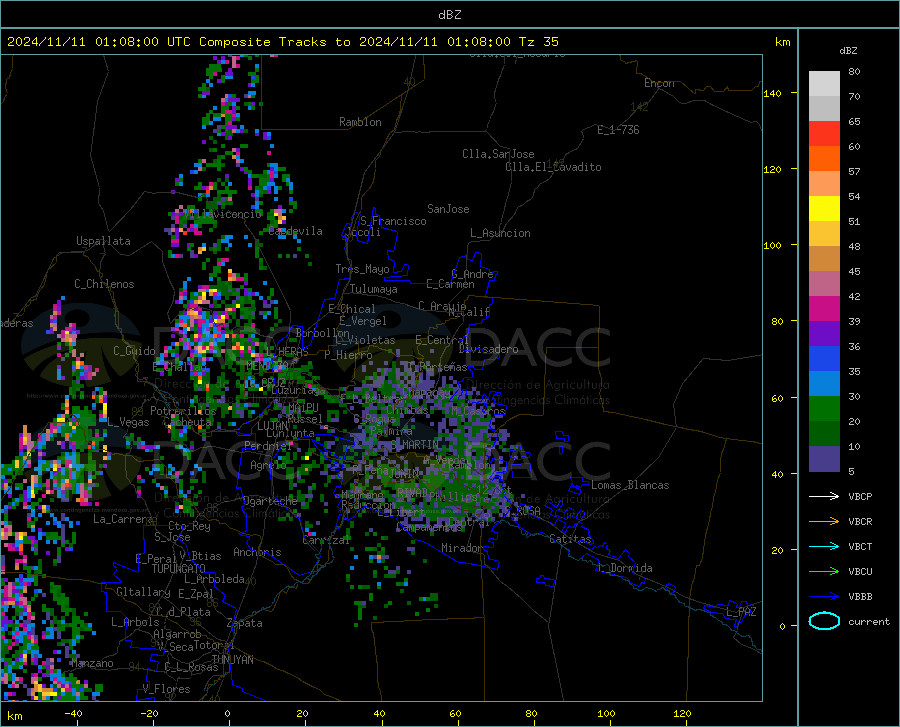Click the 'TUPUNGATO' map label
This screenshot has width=900, height=727.
pyautogui.click(x=179, y=569)
